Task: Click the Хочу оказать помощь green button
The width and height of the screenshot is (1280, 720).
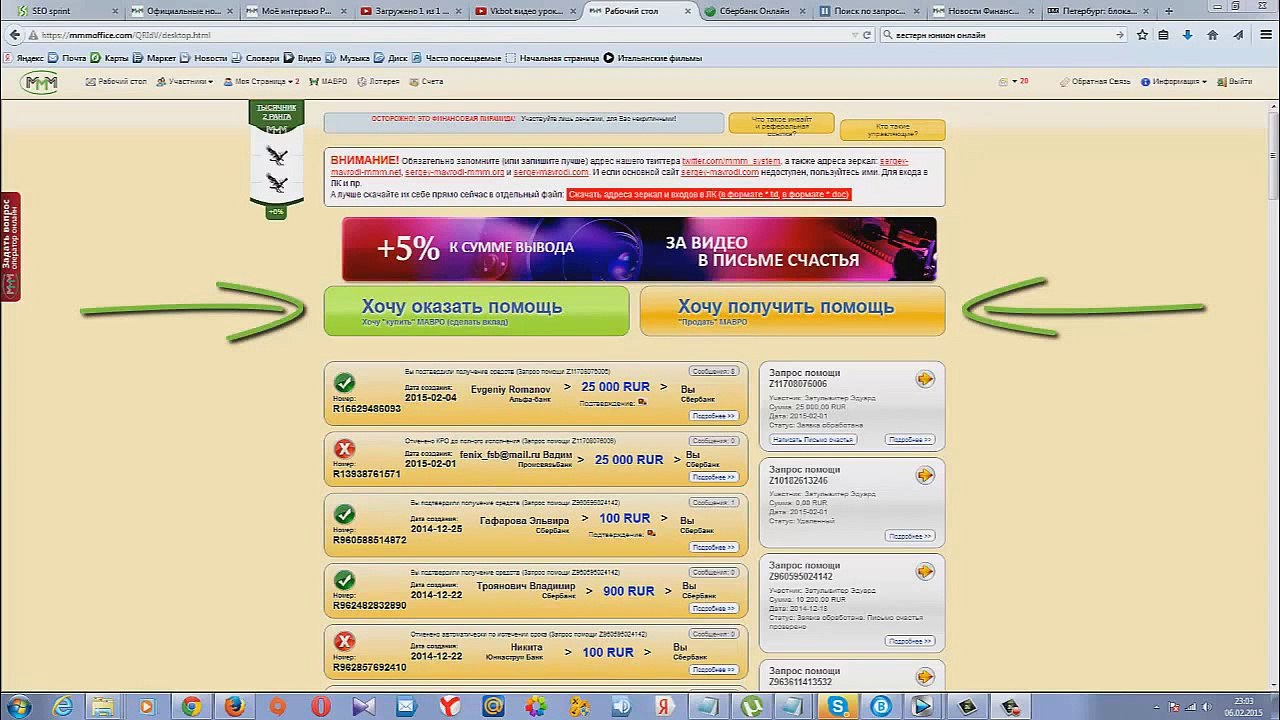Action: [x=476, y=311]
